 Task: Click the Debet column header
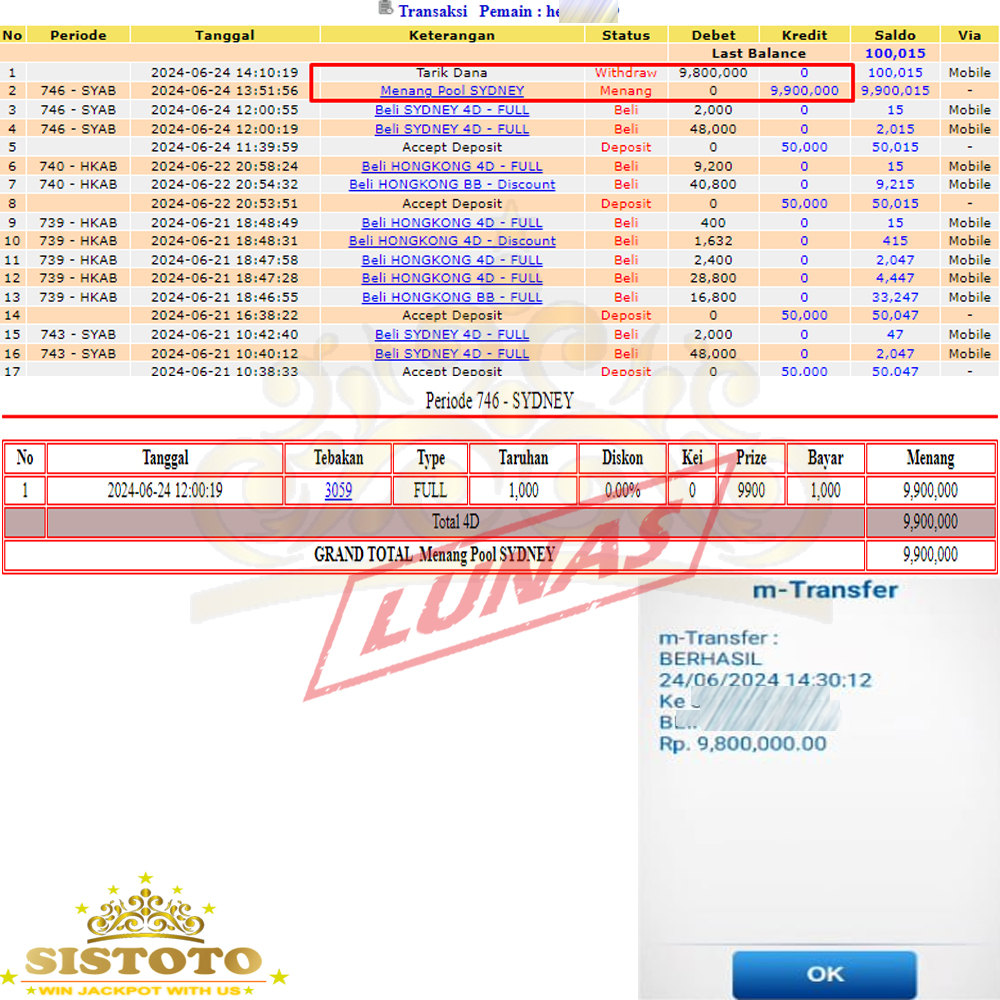click(x=713, y=35)
